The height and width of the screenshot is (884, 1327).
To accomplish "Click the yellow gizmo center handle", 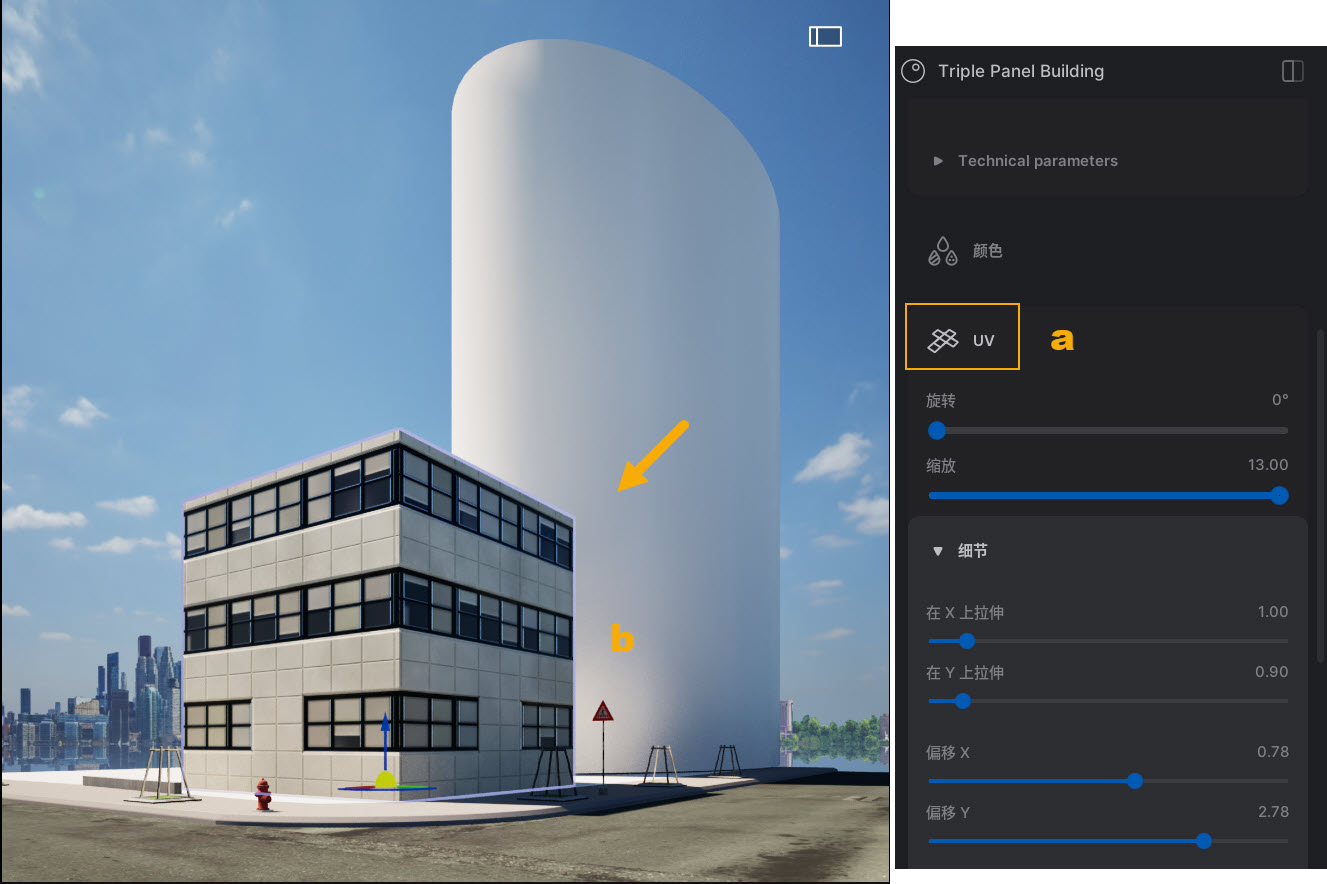I will (386, 780).
